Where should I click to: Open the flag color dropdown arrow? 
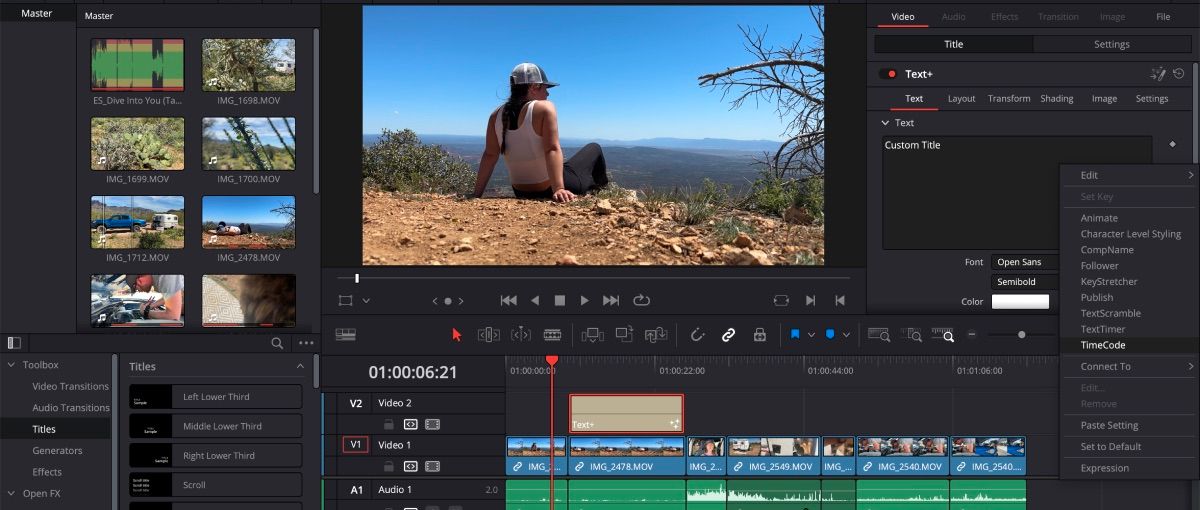pyautogui.click(x=811, y=335)
